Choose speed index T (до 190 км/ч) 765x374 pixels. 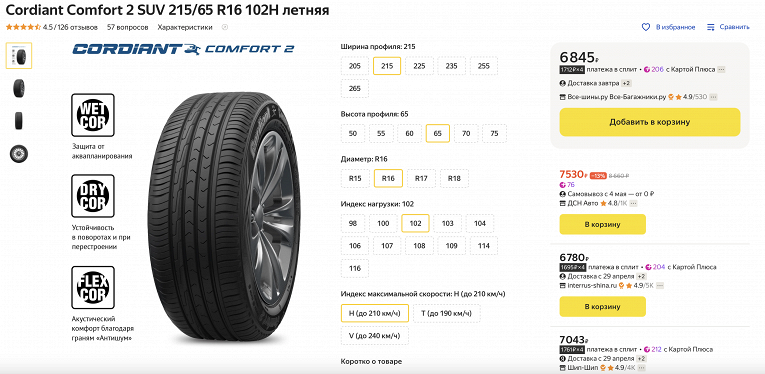point(446,314)
